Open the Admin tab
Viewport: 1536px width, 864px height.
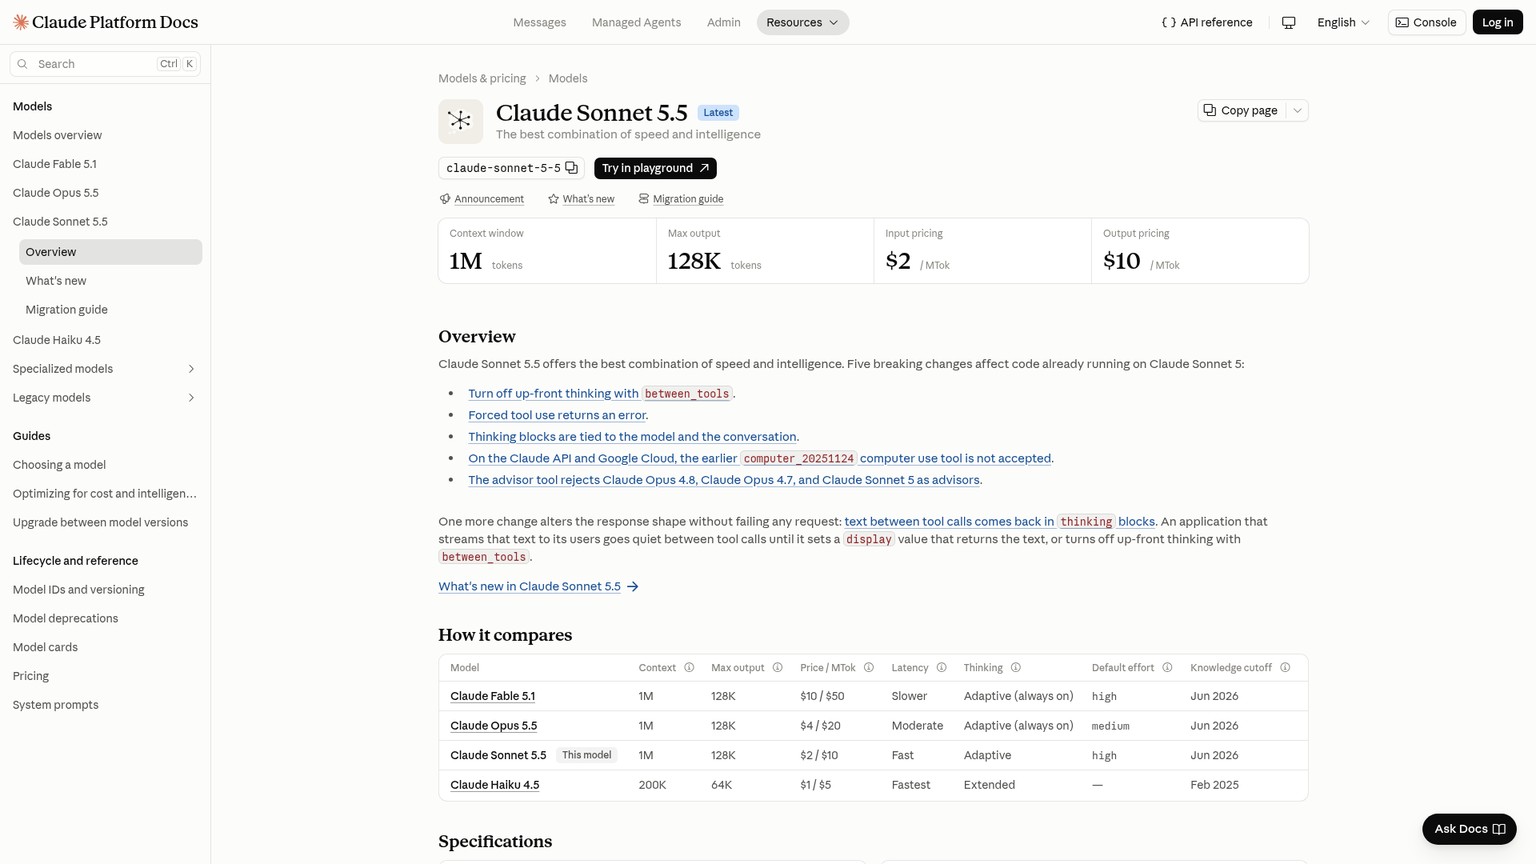pyautogui.click(x=724, y=22)
